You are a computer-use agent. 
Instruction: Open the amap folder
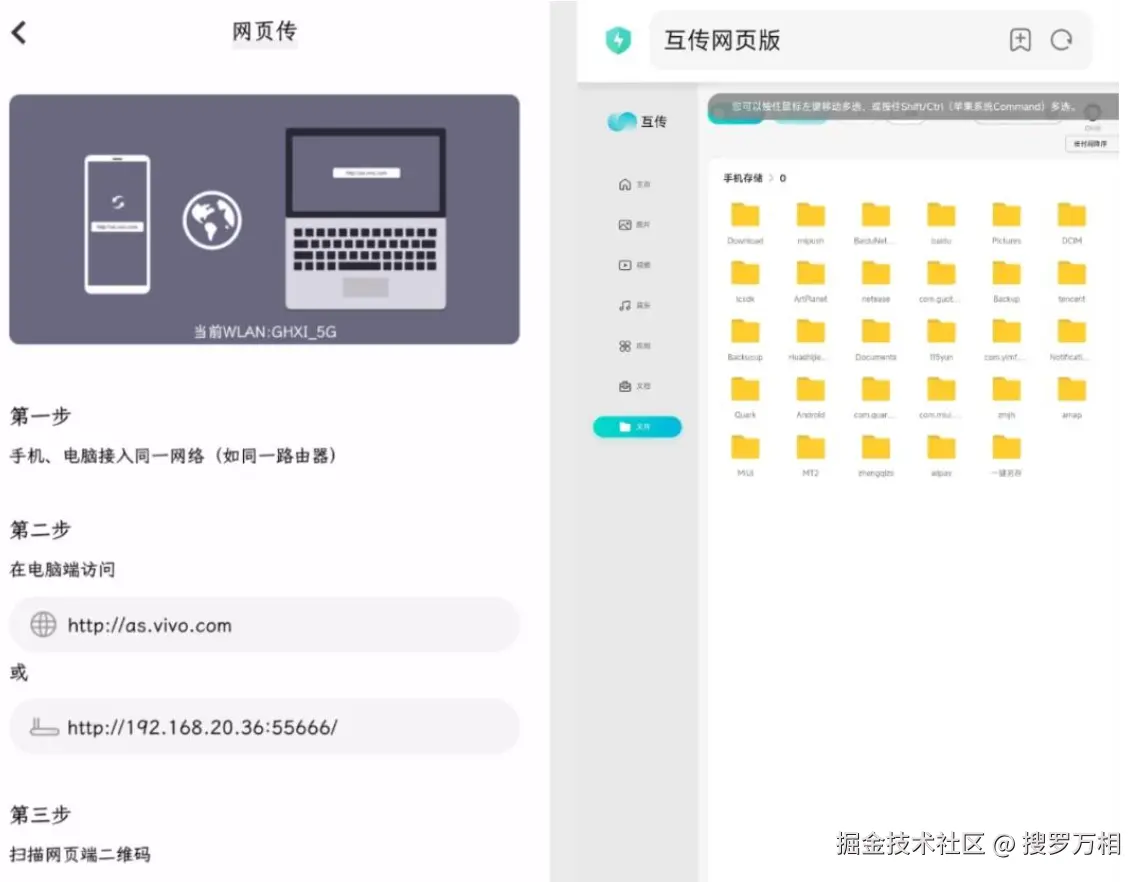click(x=1071, y=398)
